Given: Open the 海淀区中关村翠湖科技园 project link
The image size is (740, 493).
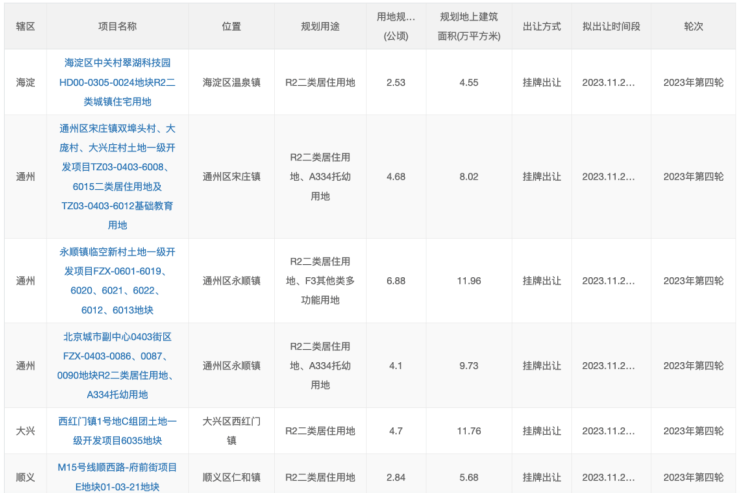Looking at the screenshot, I should click(117, 81).
